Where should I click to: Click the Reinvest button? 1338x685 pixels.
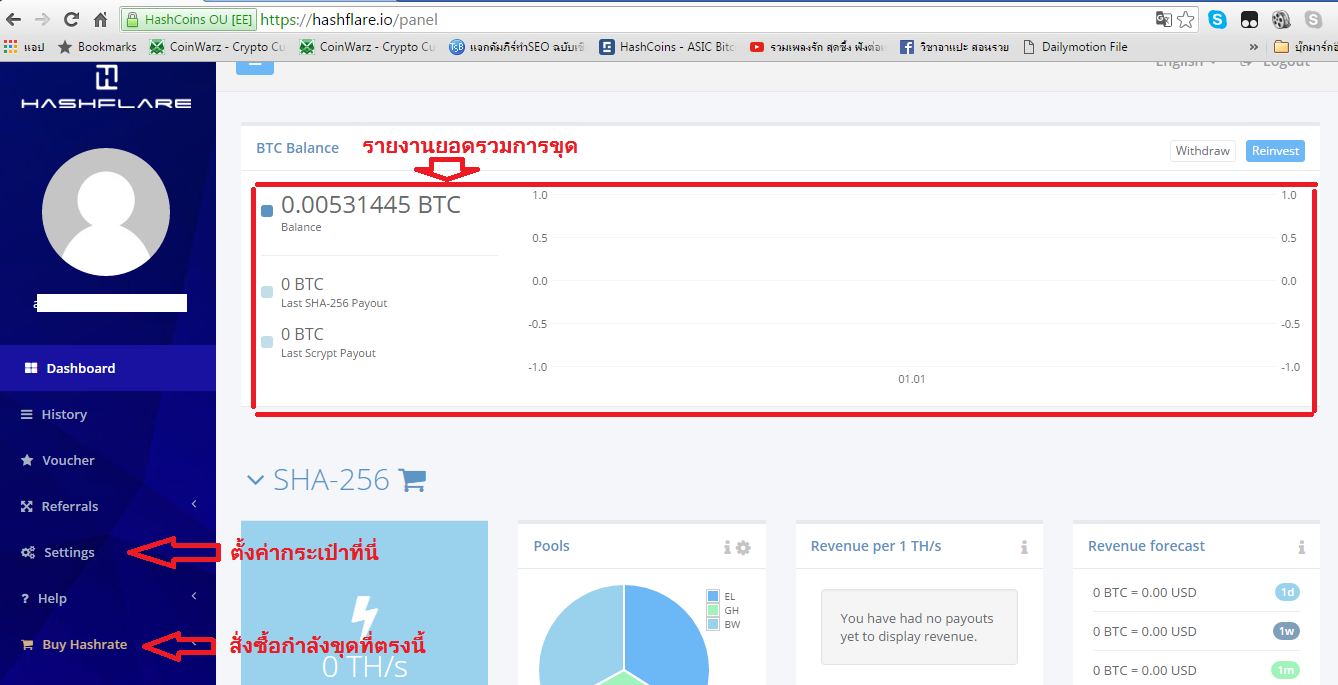pos(1275,151)
